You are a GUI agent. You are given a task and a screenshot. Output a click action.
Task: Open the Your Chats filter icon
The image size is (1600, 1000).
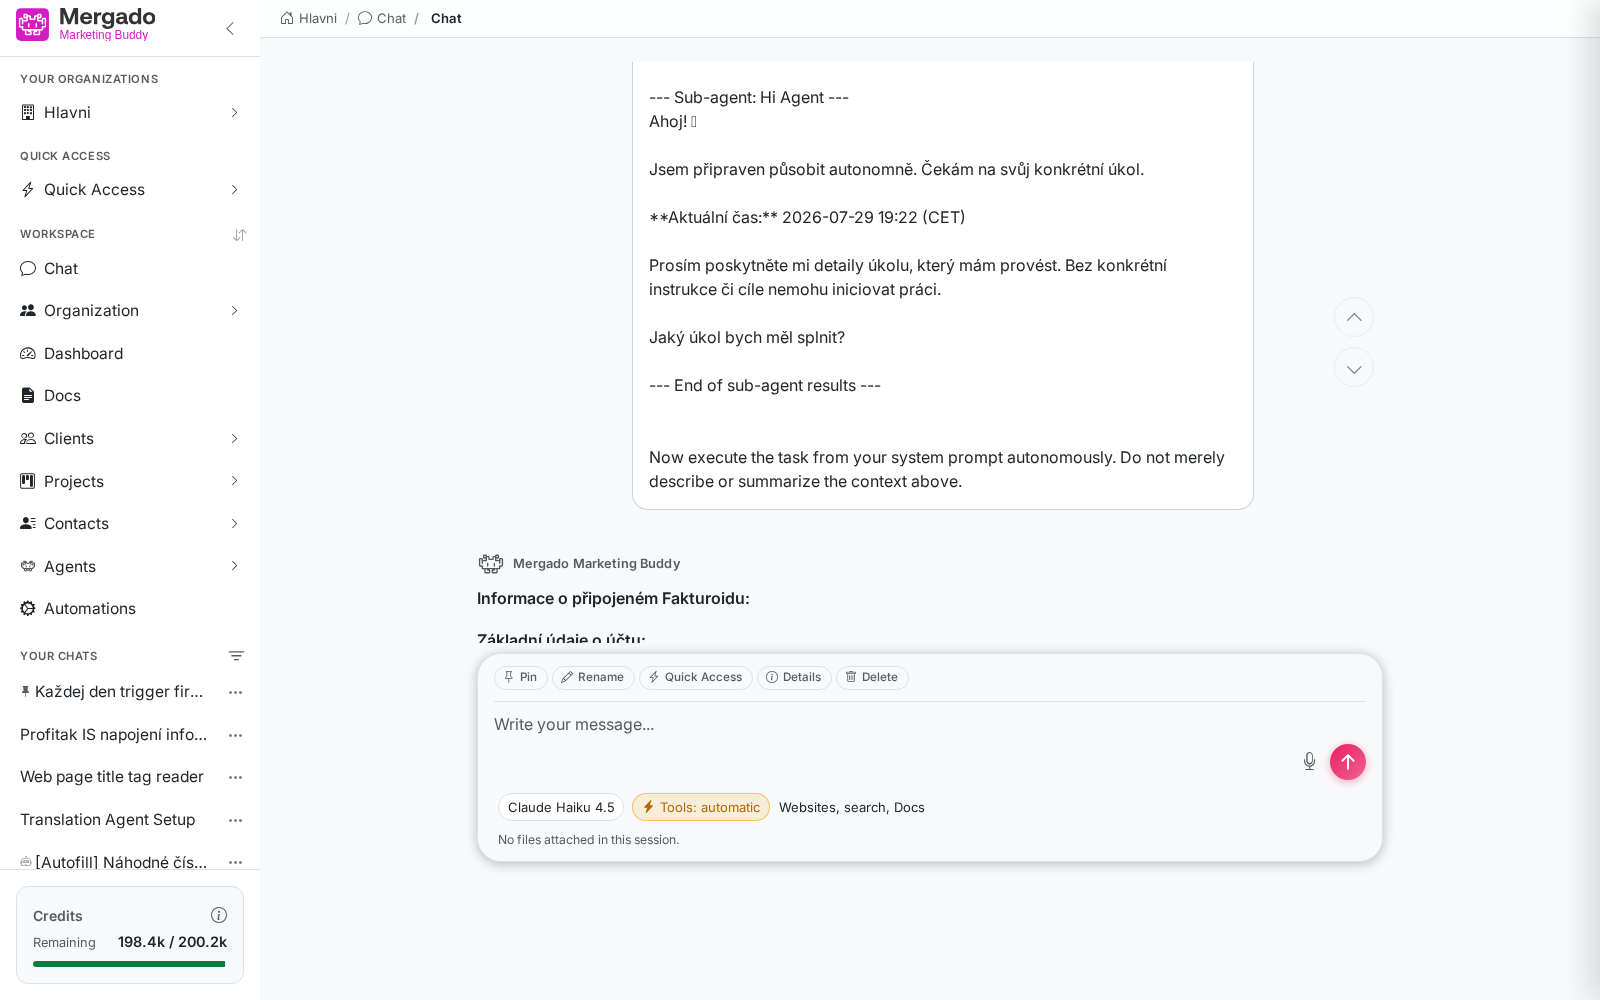coord(236,656)
